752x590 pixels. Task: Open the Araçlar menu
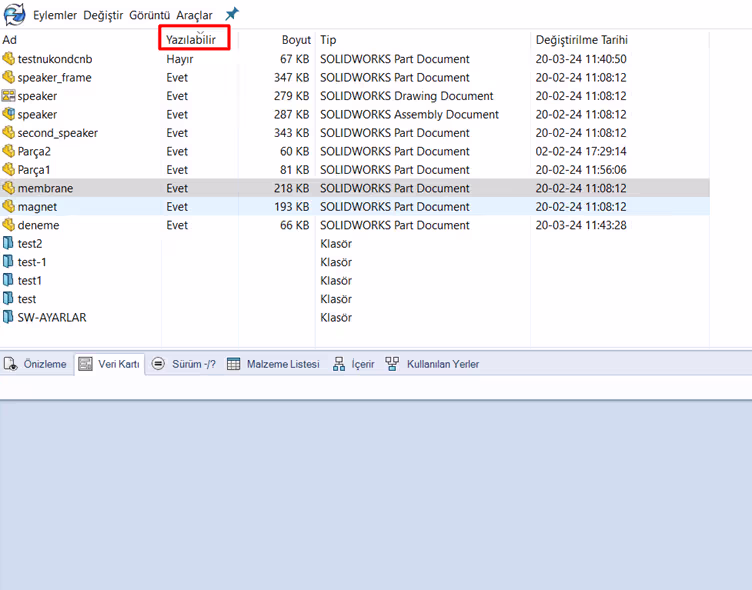[194, 15]
